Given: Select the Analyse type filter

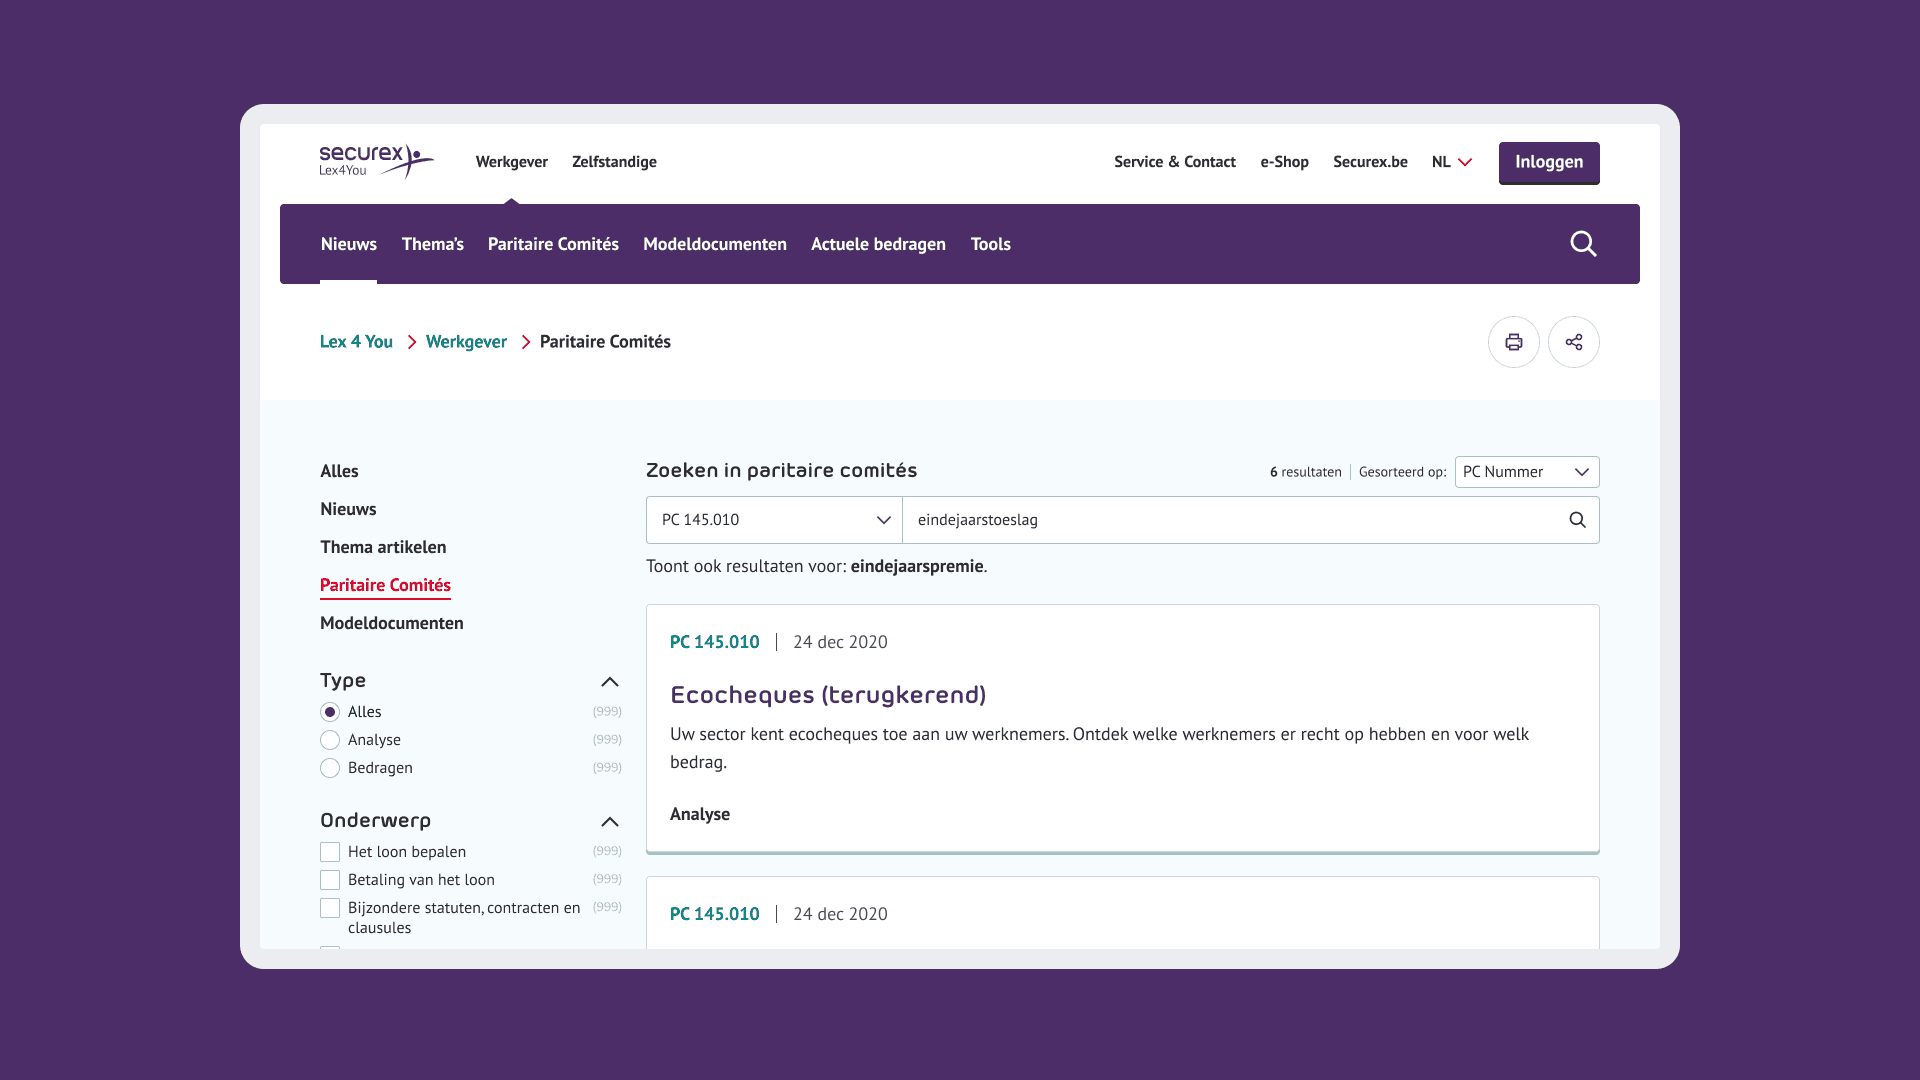Looking at the screenshot, I should pyautogui.click(x=330, y=740).
